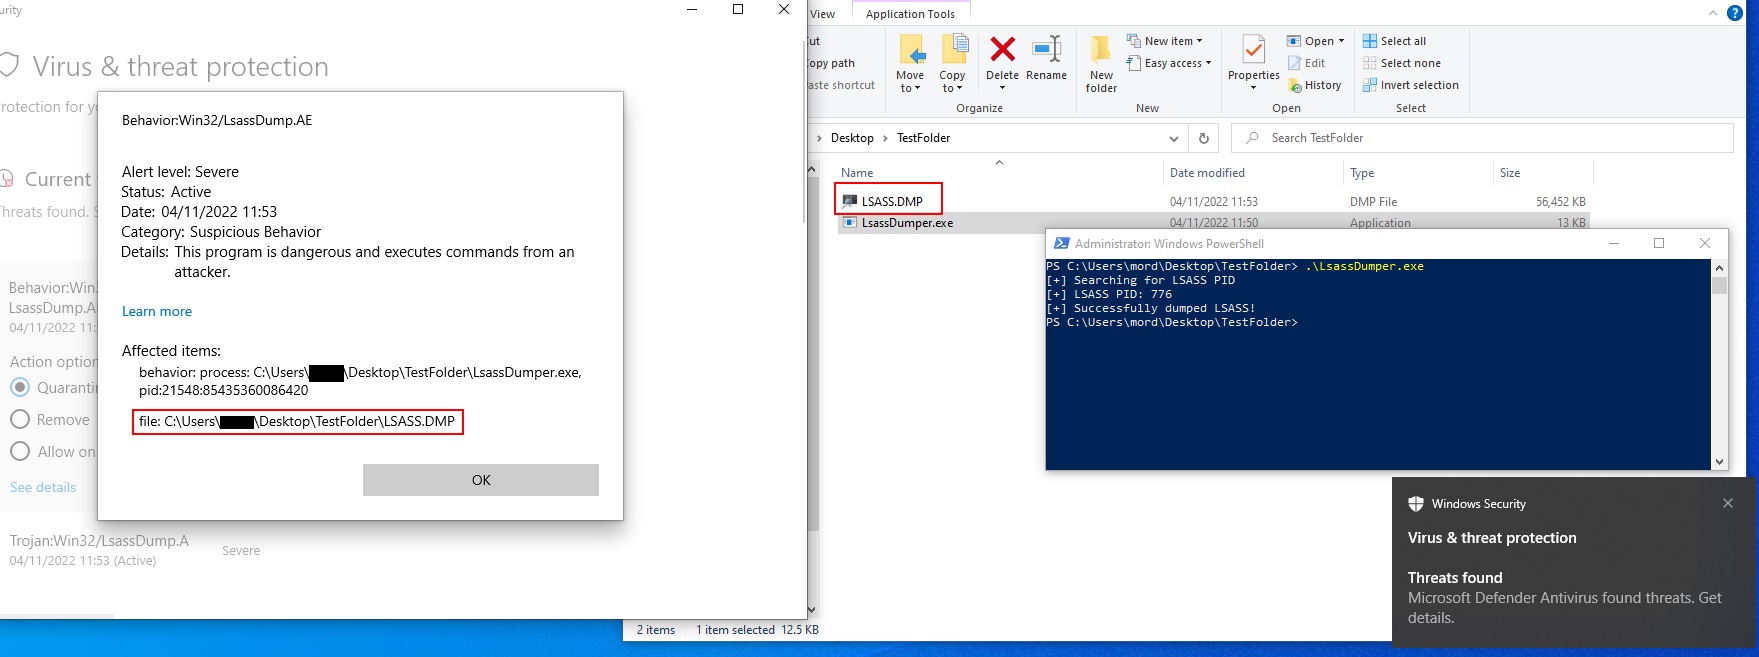The width and height of the screenshot is (1759, 657).
Task: Click the See details link
Action: pyautogui.click(x=43, y=487)
